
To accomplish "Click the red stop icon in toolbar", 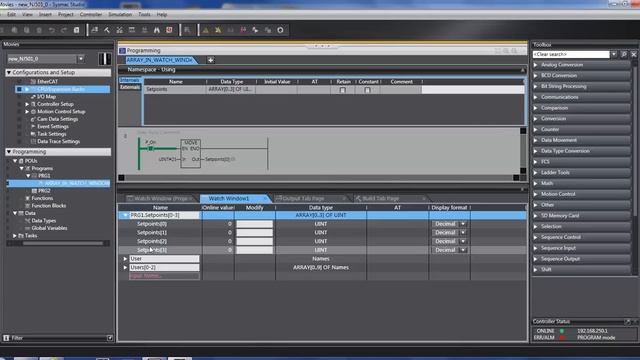I will point(169,30).
